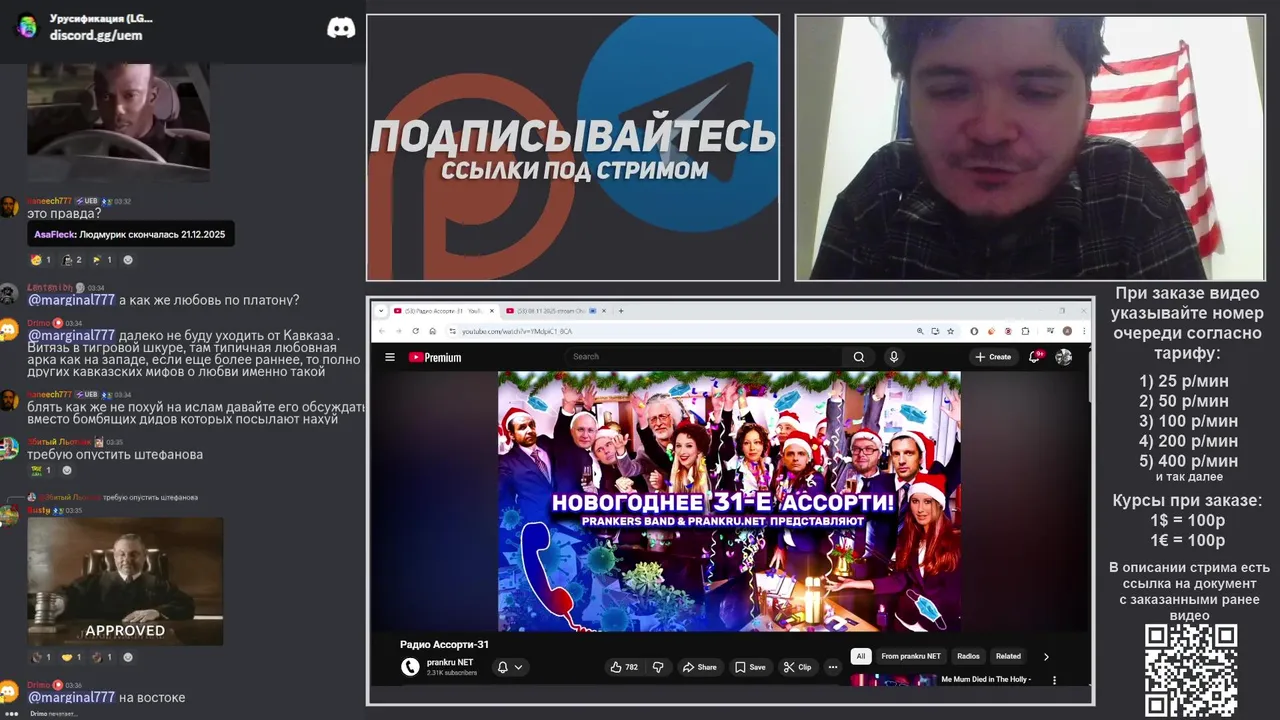Toggle the first emoji reaction on это правда message

point(41,260)
